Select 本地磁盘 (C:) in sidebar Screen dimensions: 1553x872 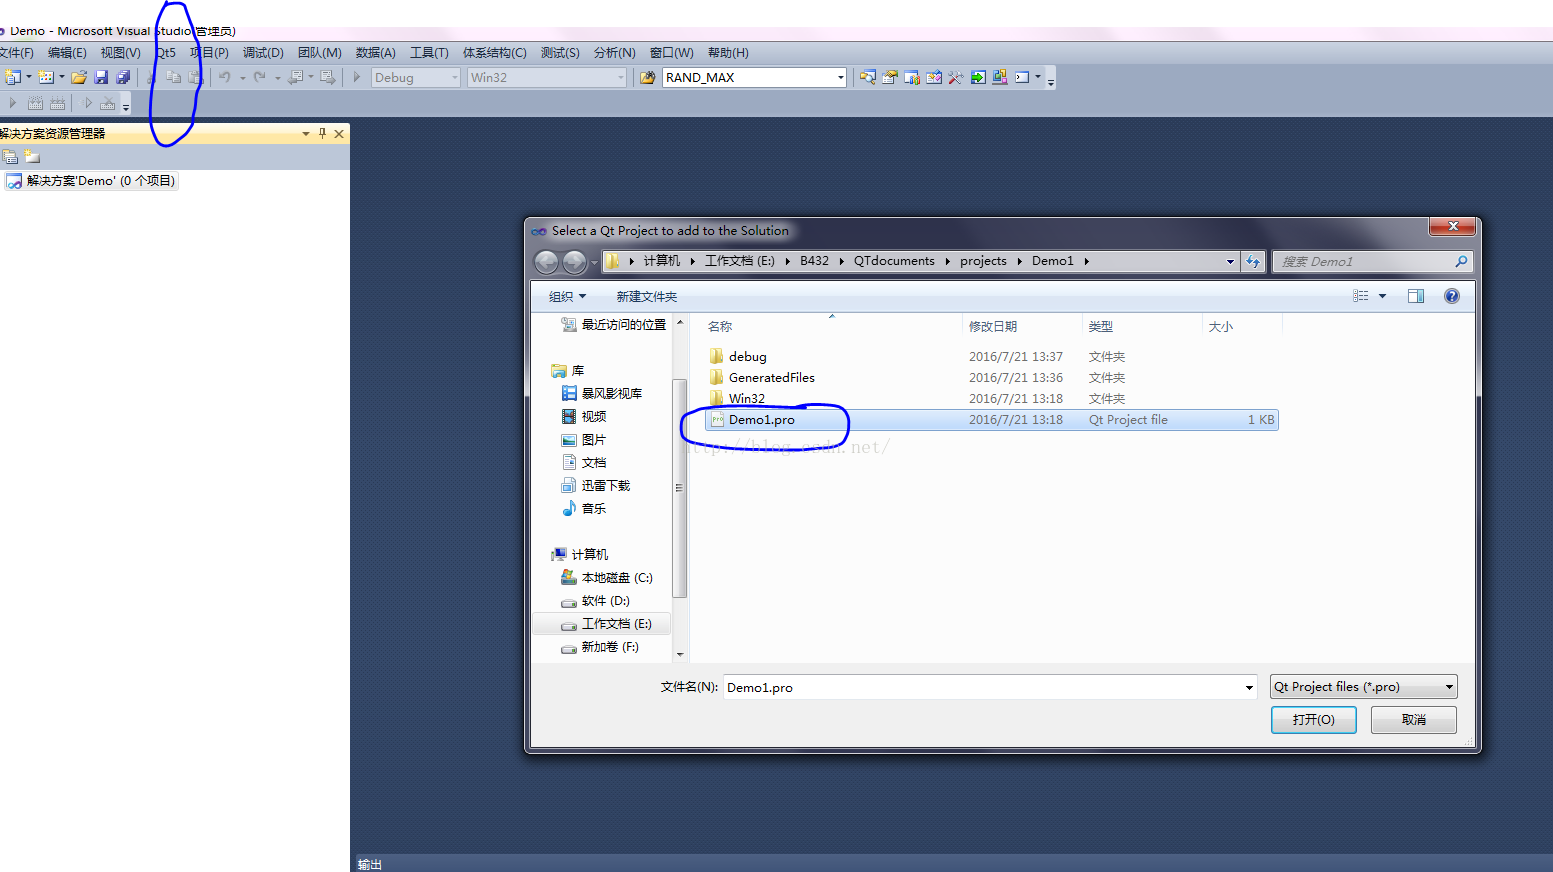click(x=607, y=578)
